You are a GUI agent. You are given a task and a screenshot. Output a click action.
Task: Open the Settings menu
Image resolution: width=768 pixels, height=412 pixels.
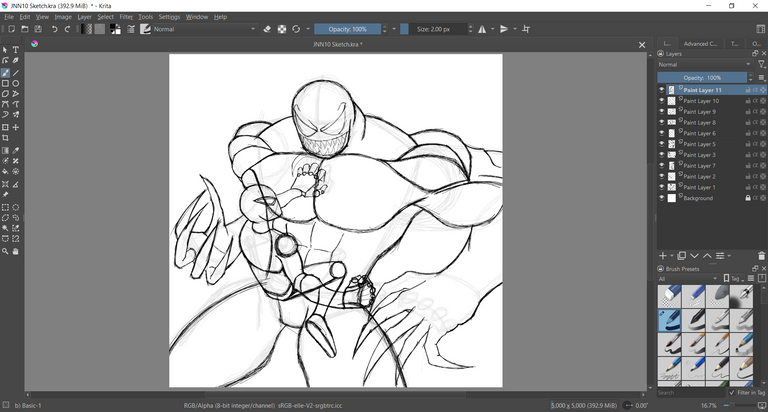tap(169, 17)
